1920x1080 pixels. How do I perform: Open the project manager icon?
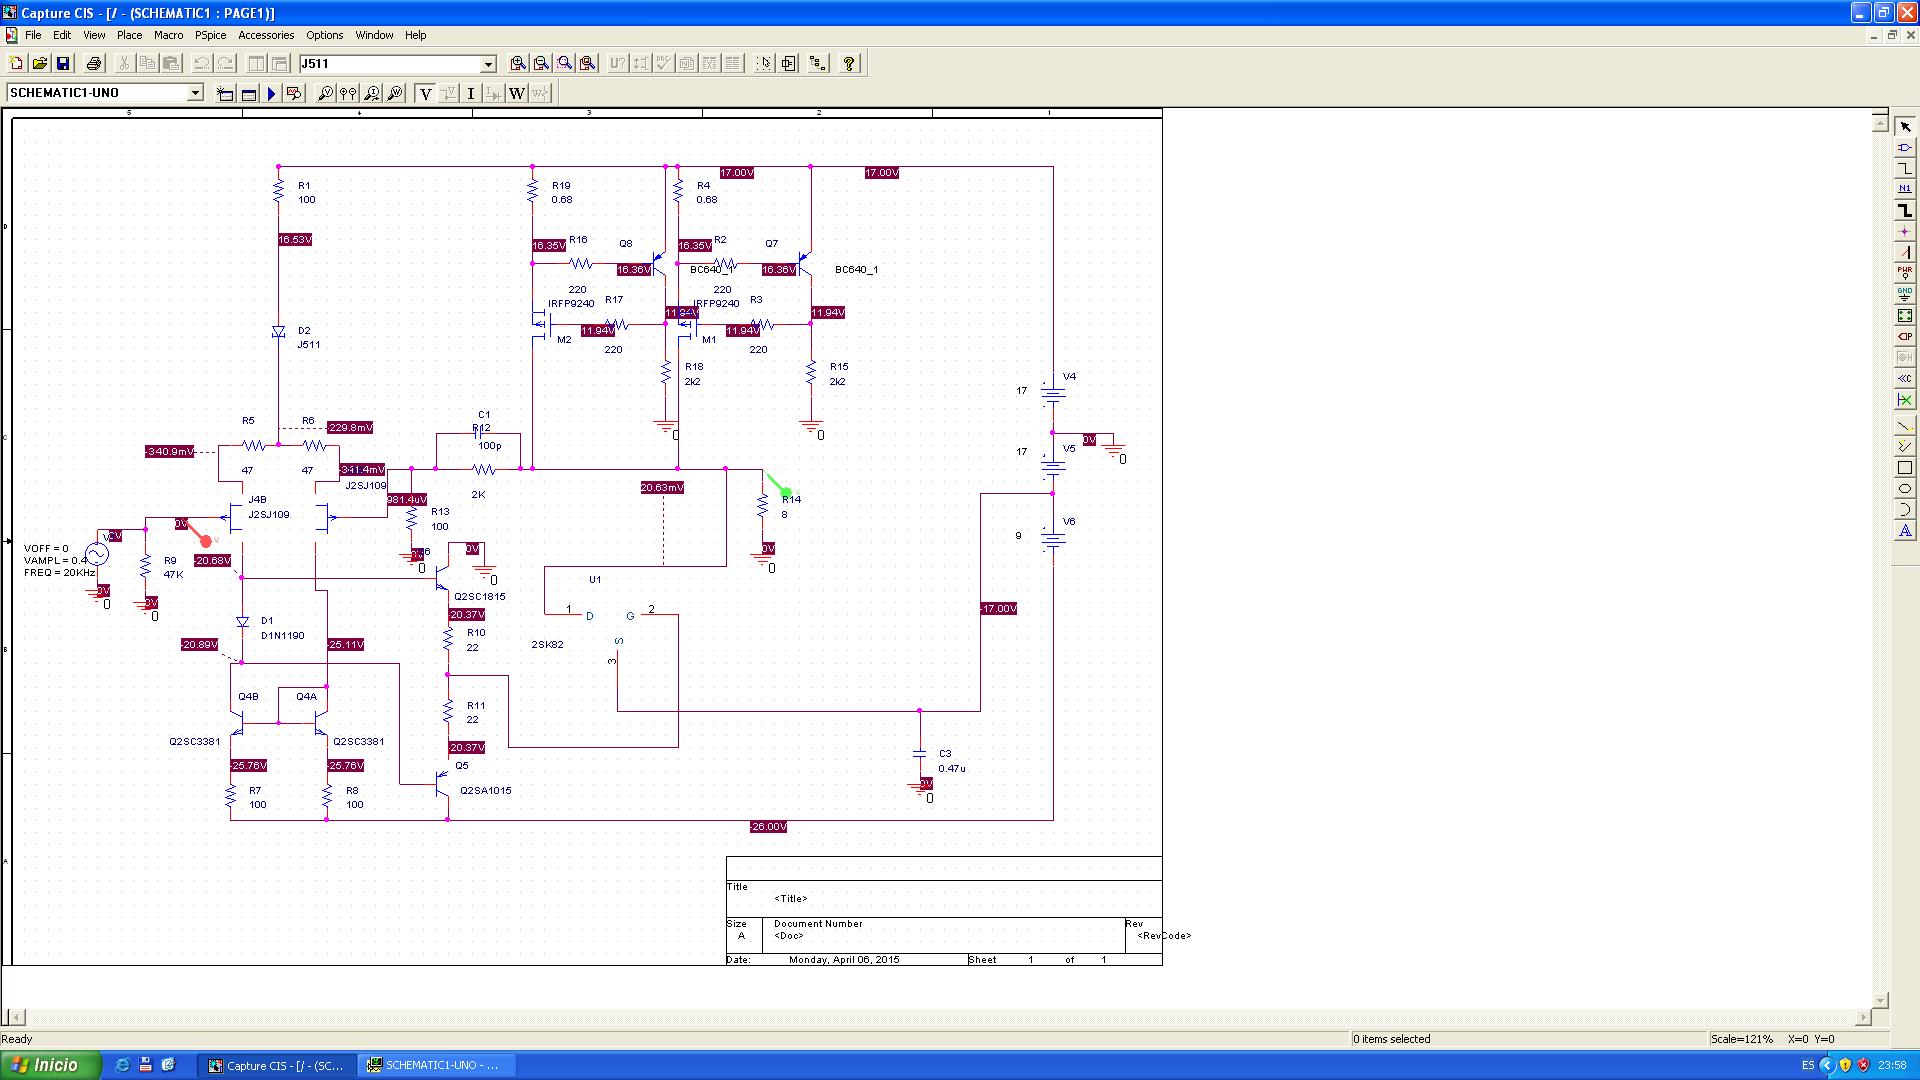818,63
